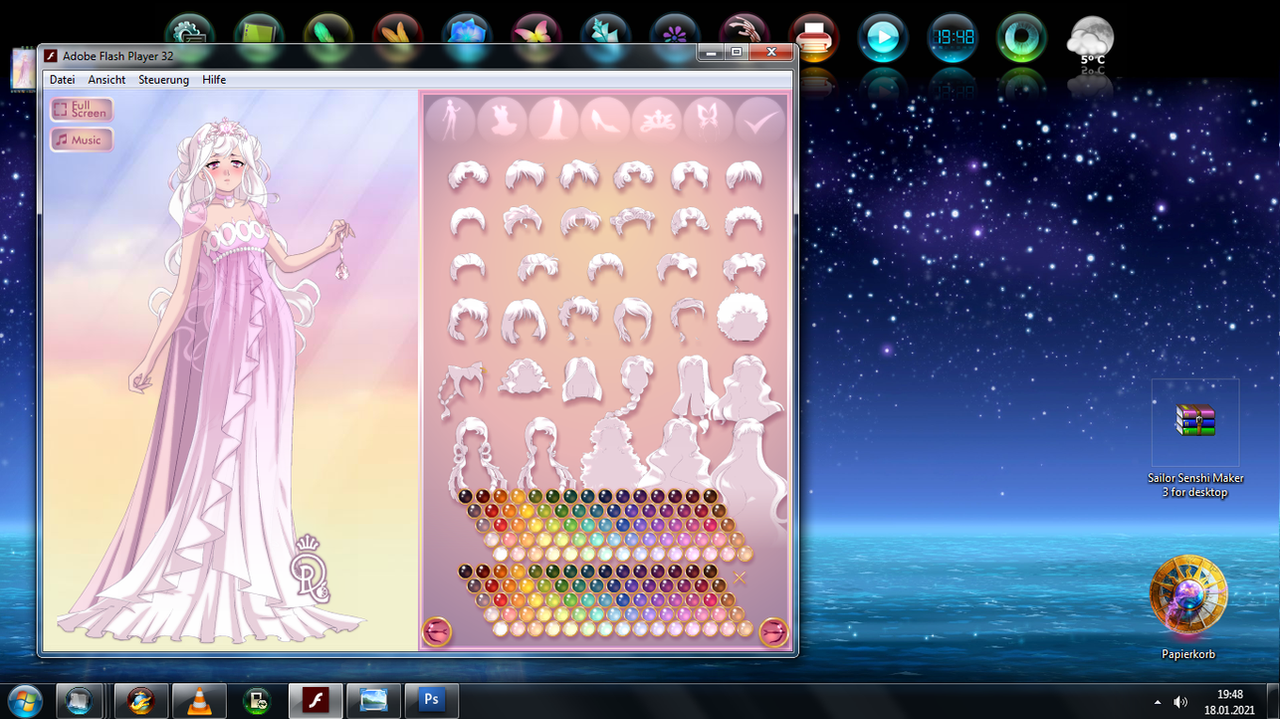Click the small X beside lower color palette
This screenshot has width=1280, height=719.
pos(740,577)
